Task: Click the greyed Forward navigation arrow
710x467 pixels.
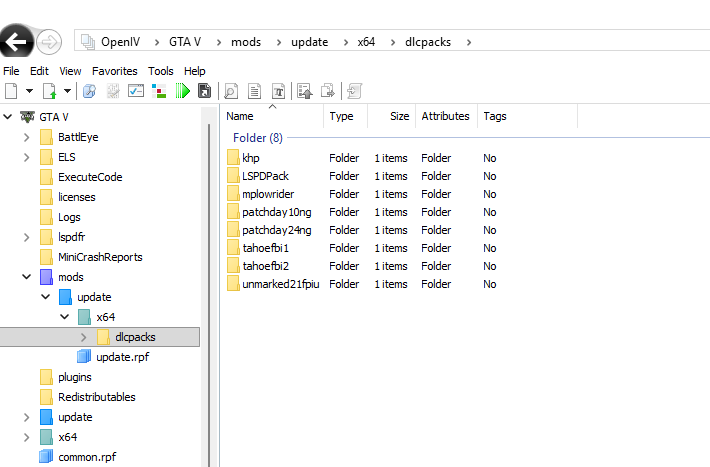Action: click(x=49, y=42)
